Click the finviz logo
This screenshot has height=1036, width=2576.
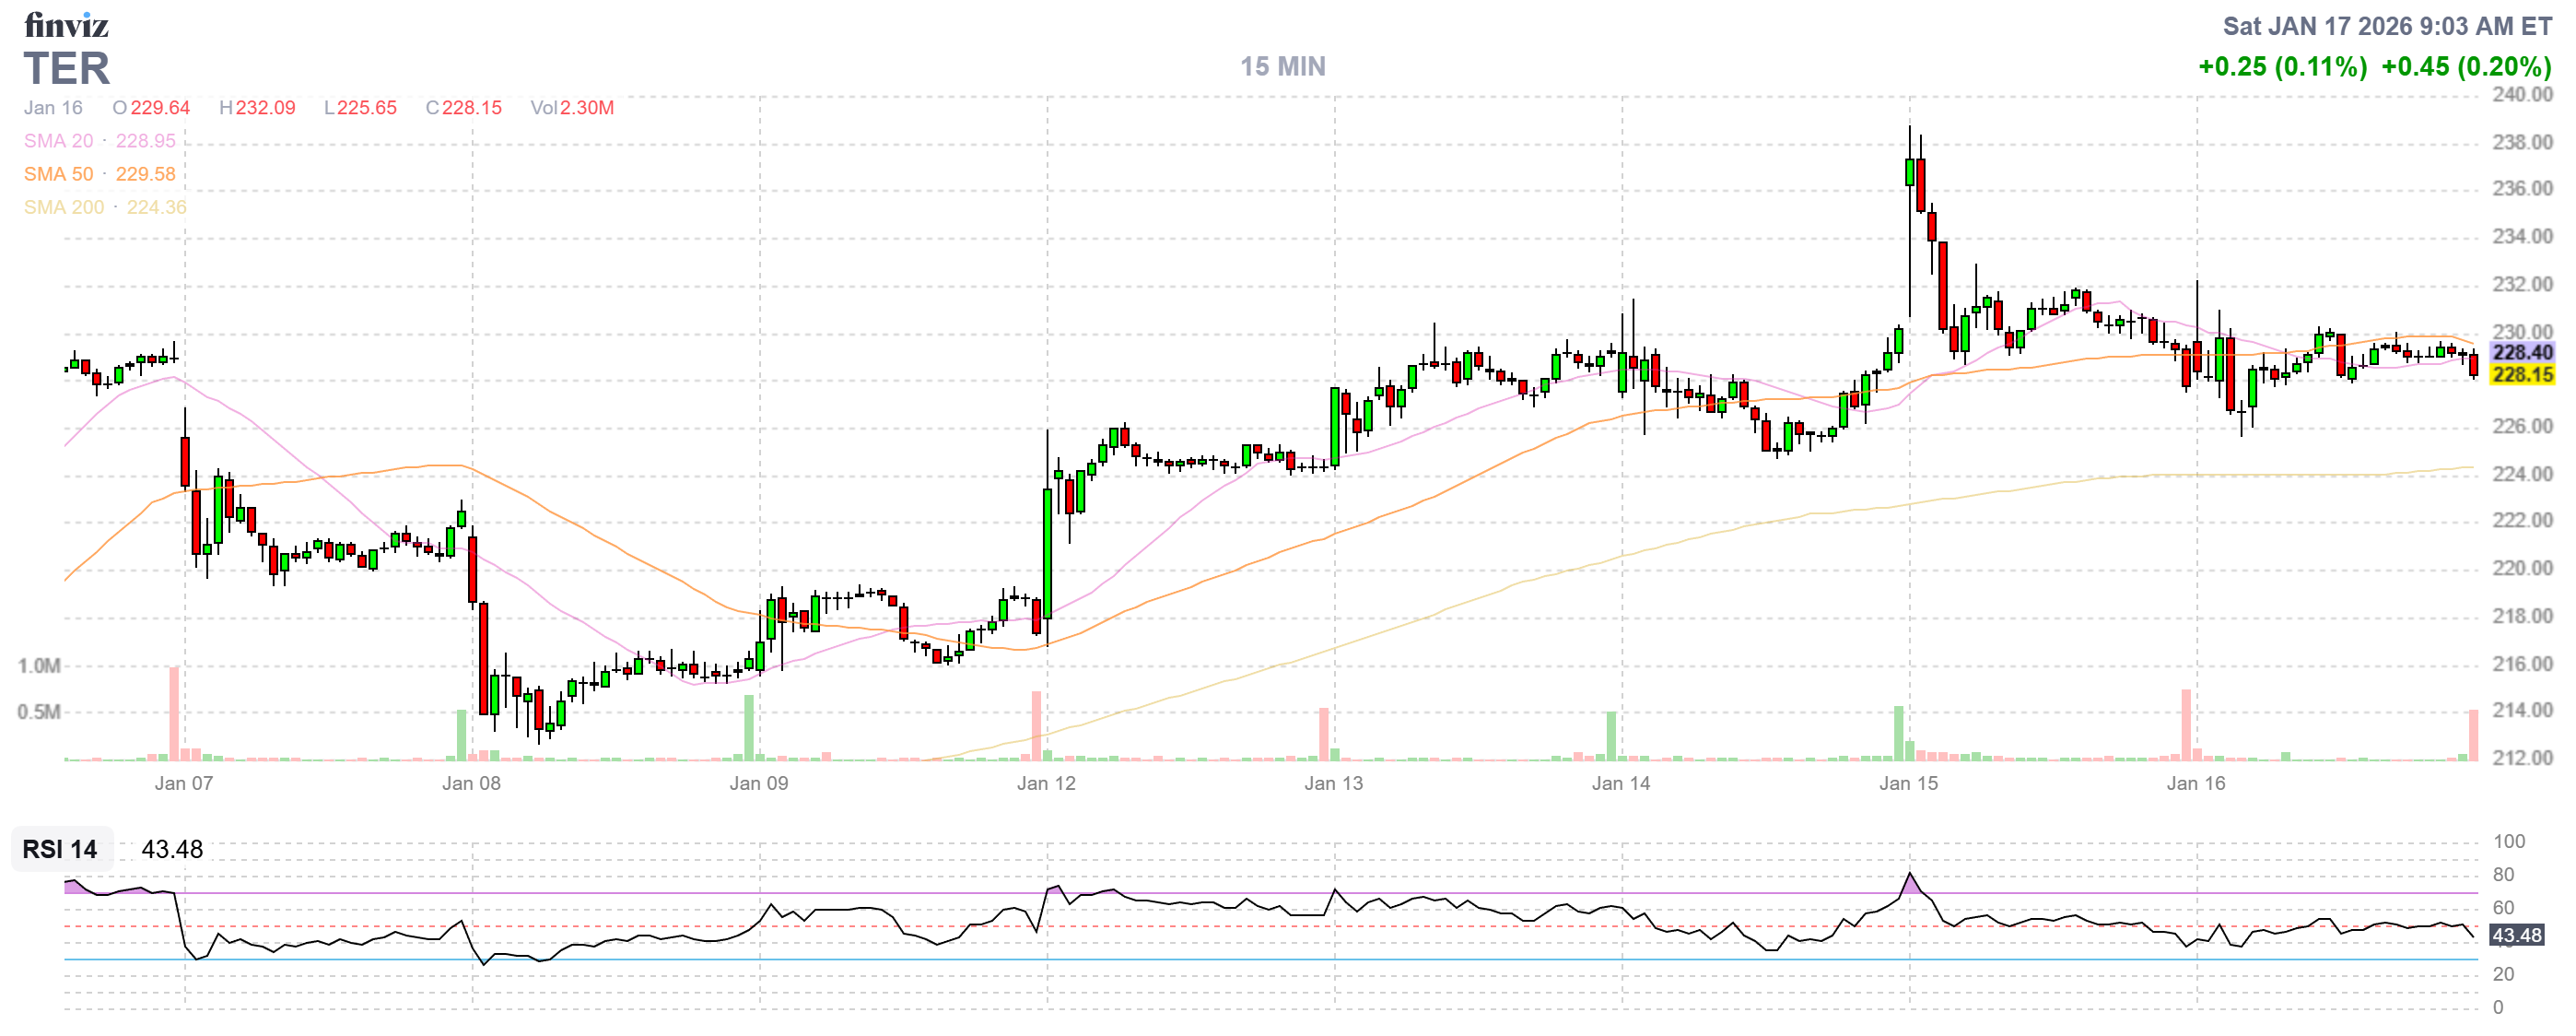(x=66, y=24)
